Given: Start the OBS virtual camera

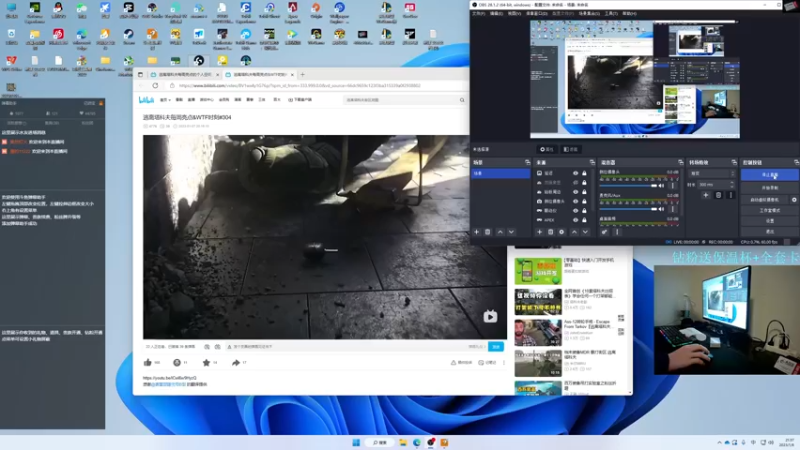Looking at the screenshot, I should point(764,200).
